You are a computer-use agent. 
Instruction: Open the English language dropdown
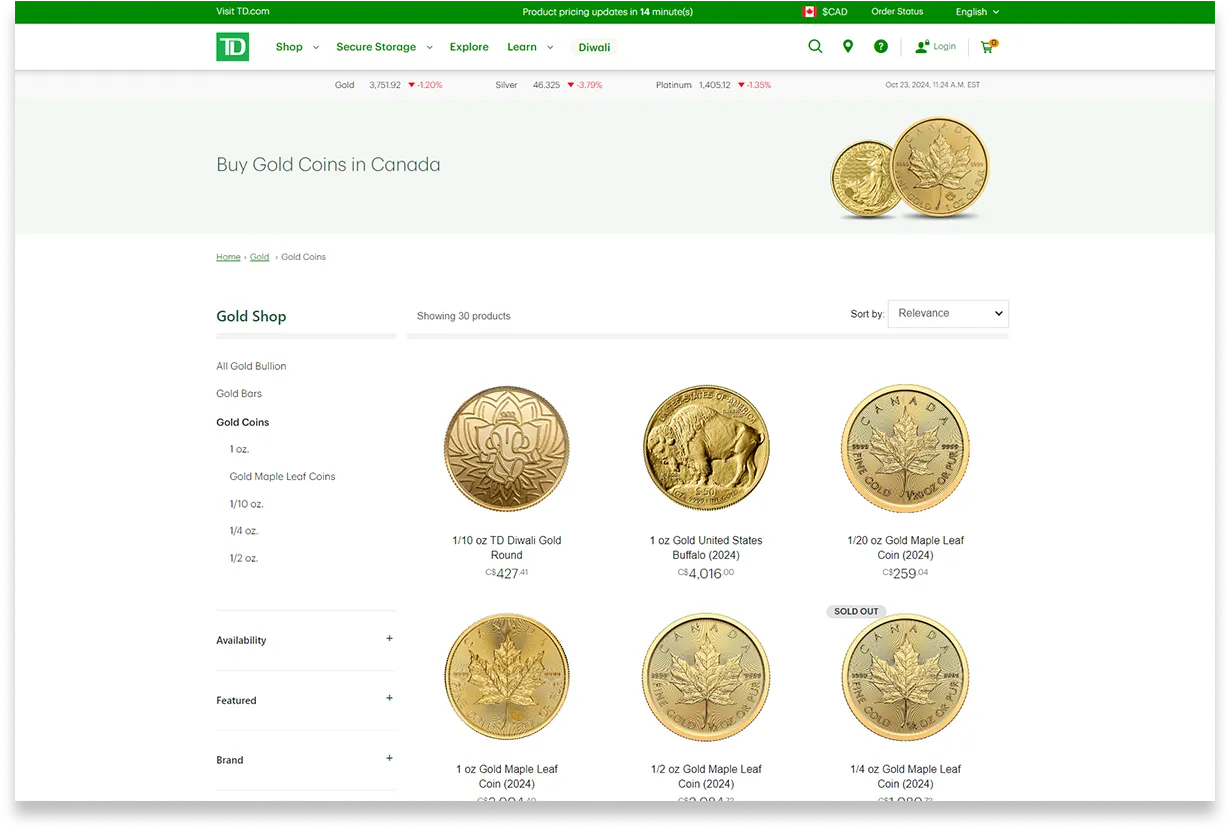point(977,12)
